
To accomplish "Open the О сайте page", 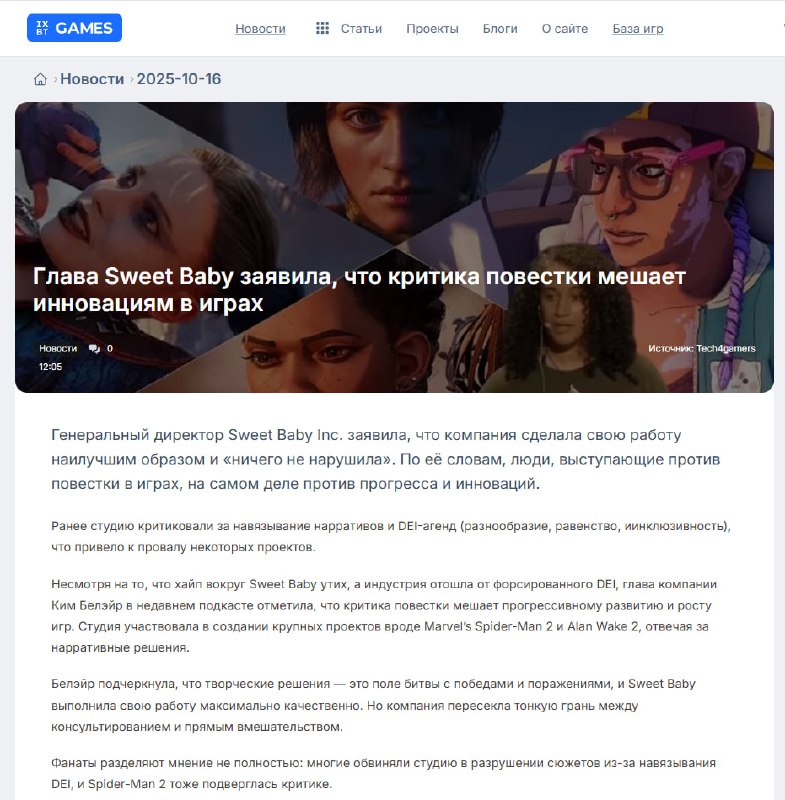I will point(565,29).
